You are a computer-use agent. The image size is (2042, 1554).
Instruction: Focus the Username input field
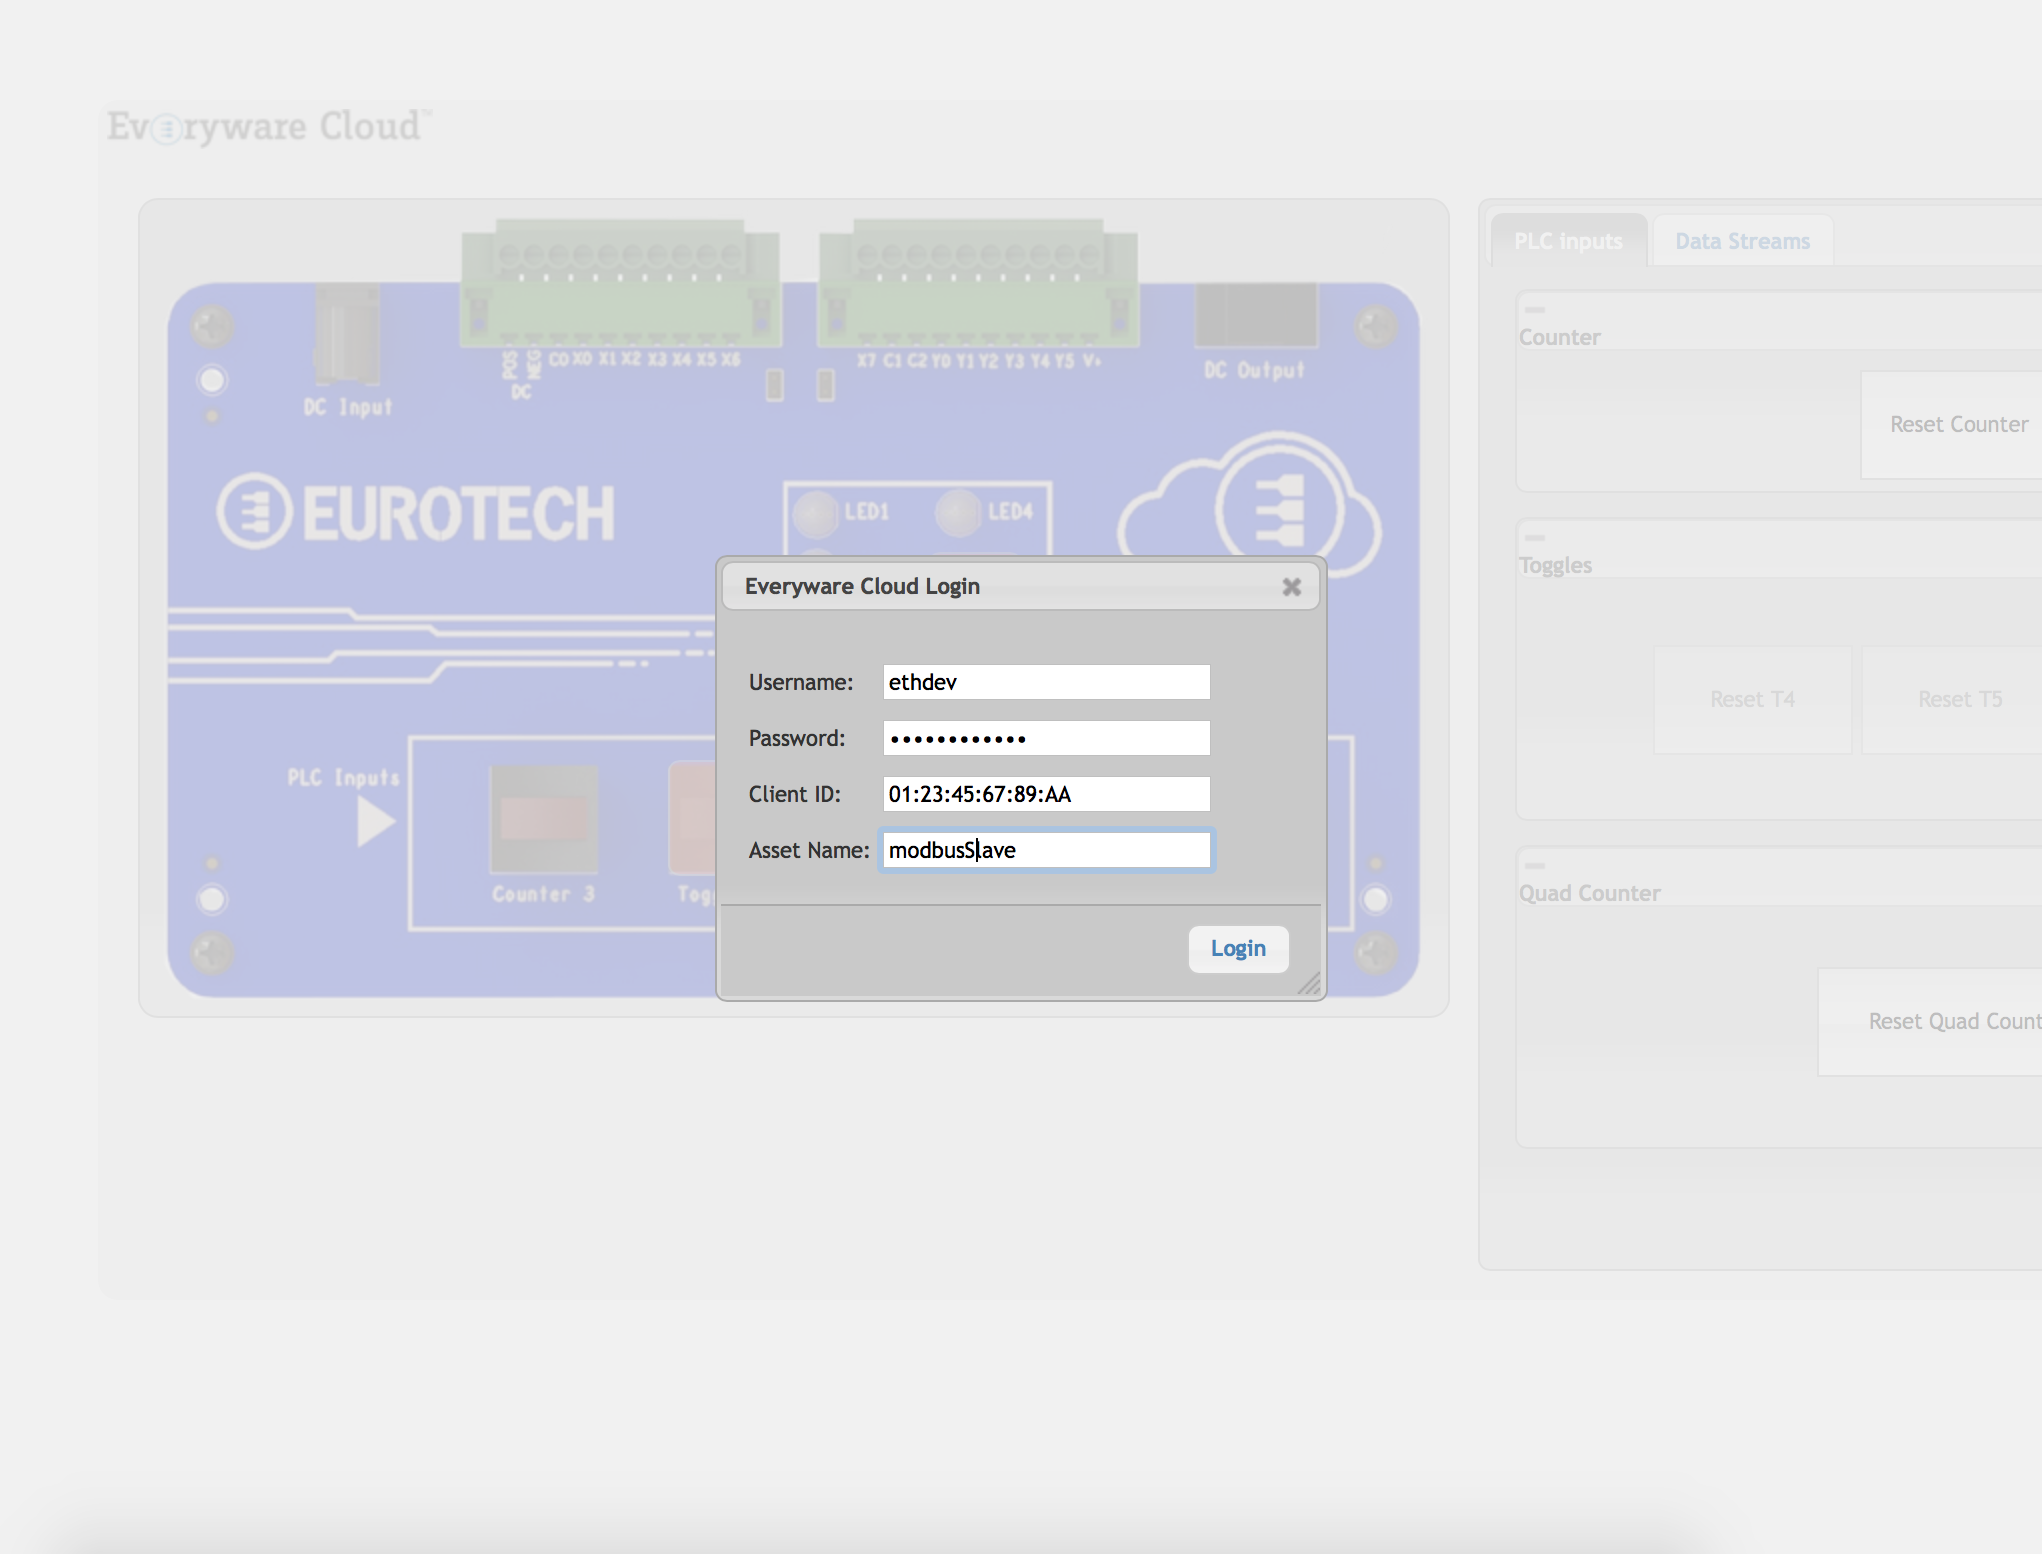coord(1046,682)
